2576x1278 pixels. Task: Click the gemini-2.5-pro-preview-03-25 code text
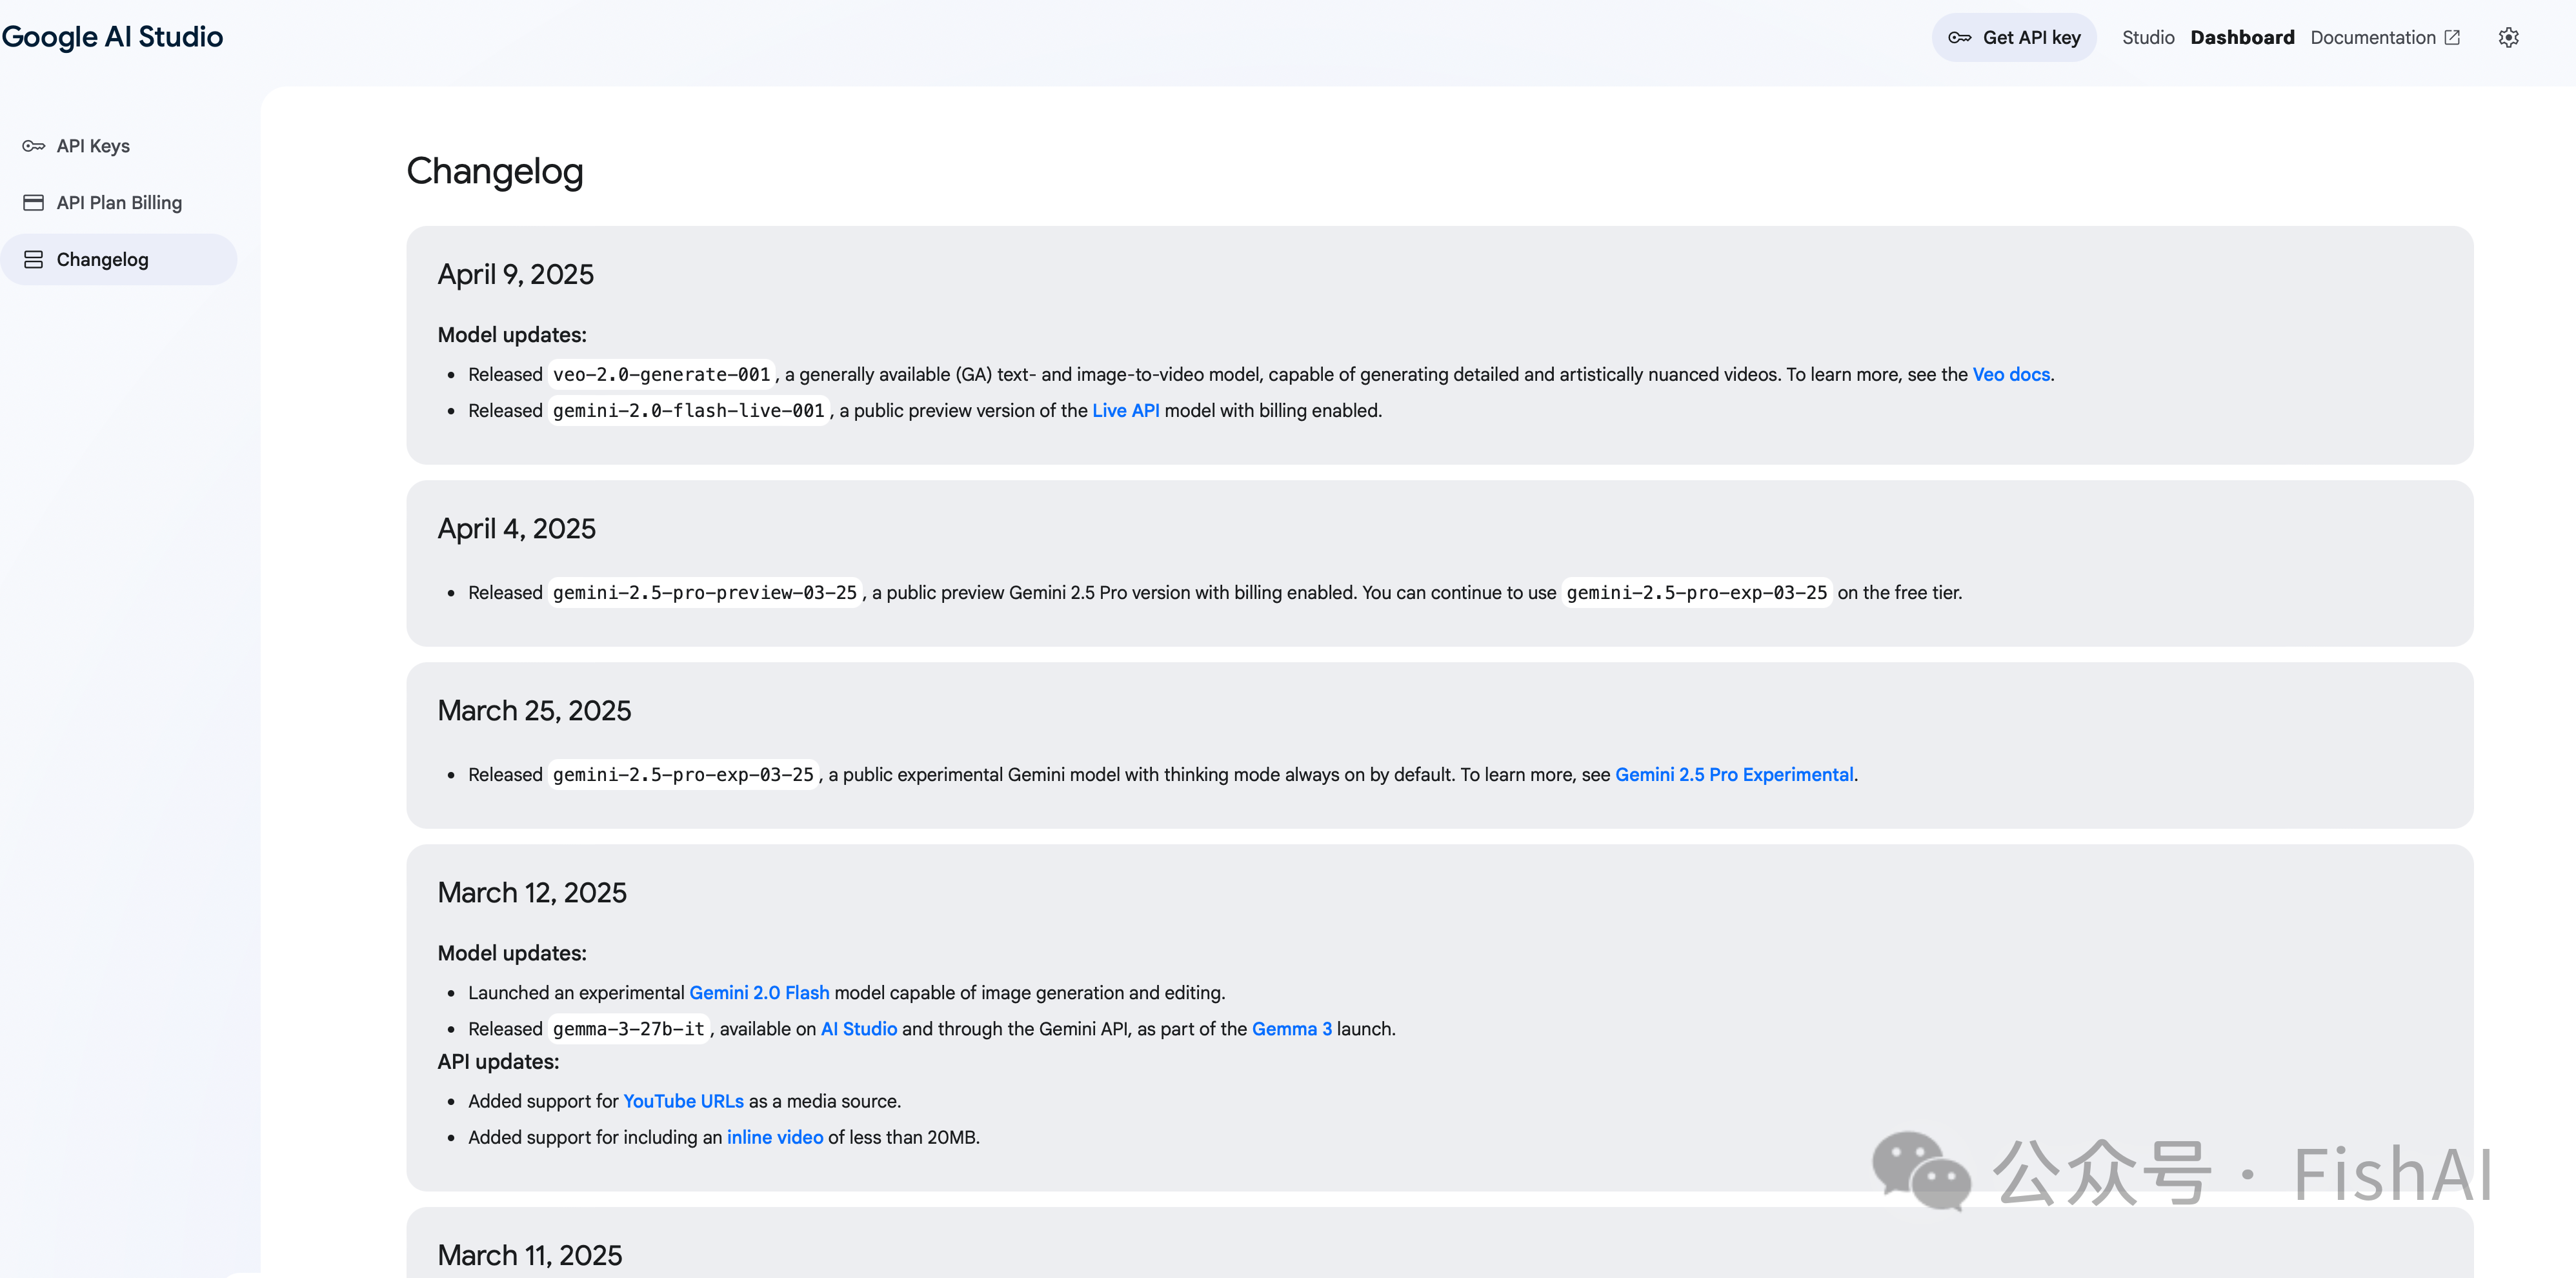point(705,592)
